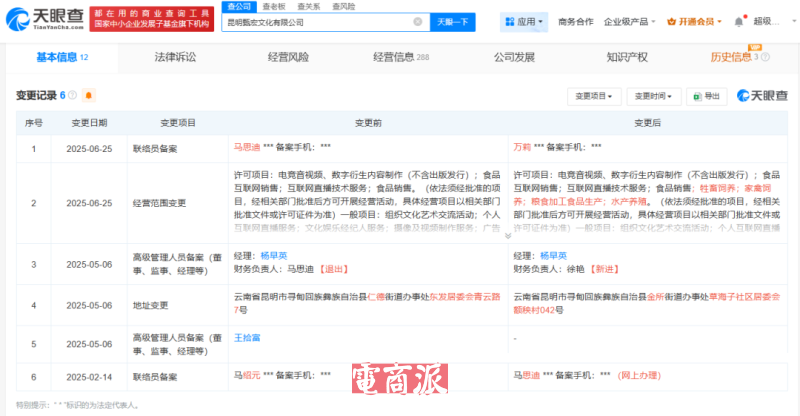Image resolution: width=800 pixels, height=416 pixels.
Task: Switch to the 法律诉讼 tab
Action: pyautogui.click(x=175, y=57)
